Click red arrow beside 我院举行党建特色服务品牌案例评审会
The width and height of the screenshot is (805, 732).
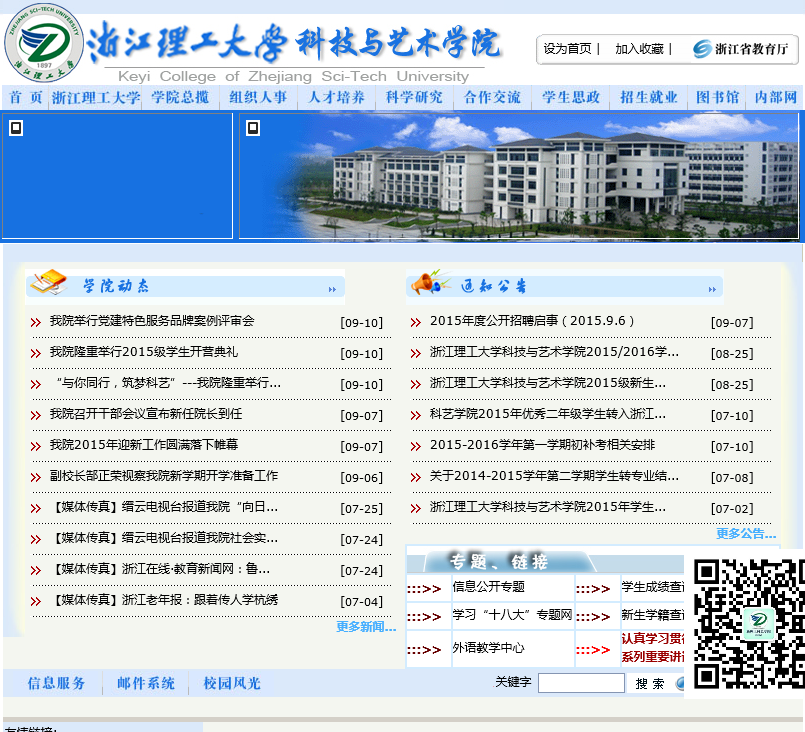[x=35, y=323]
